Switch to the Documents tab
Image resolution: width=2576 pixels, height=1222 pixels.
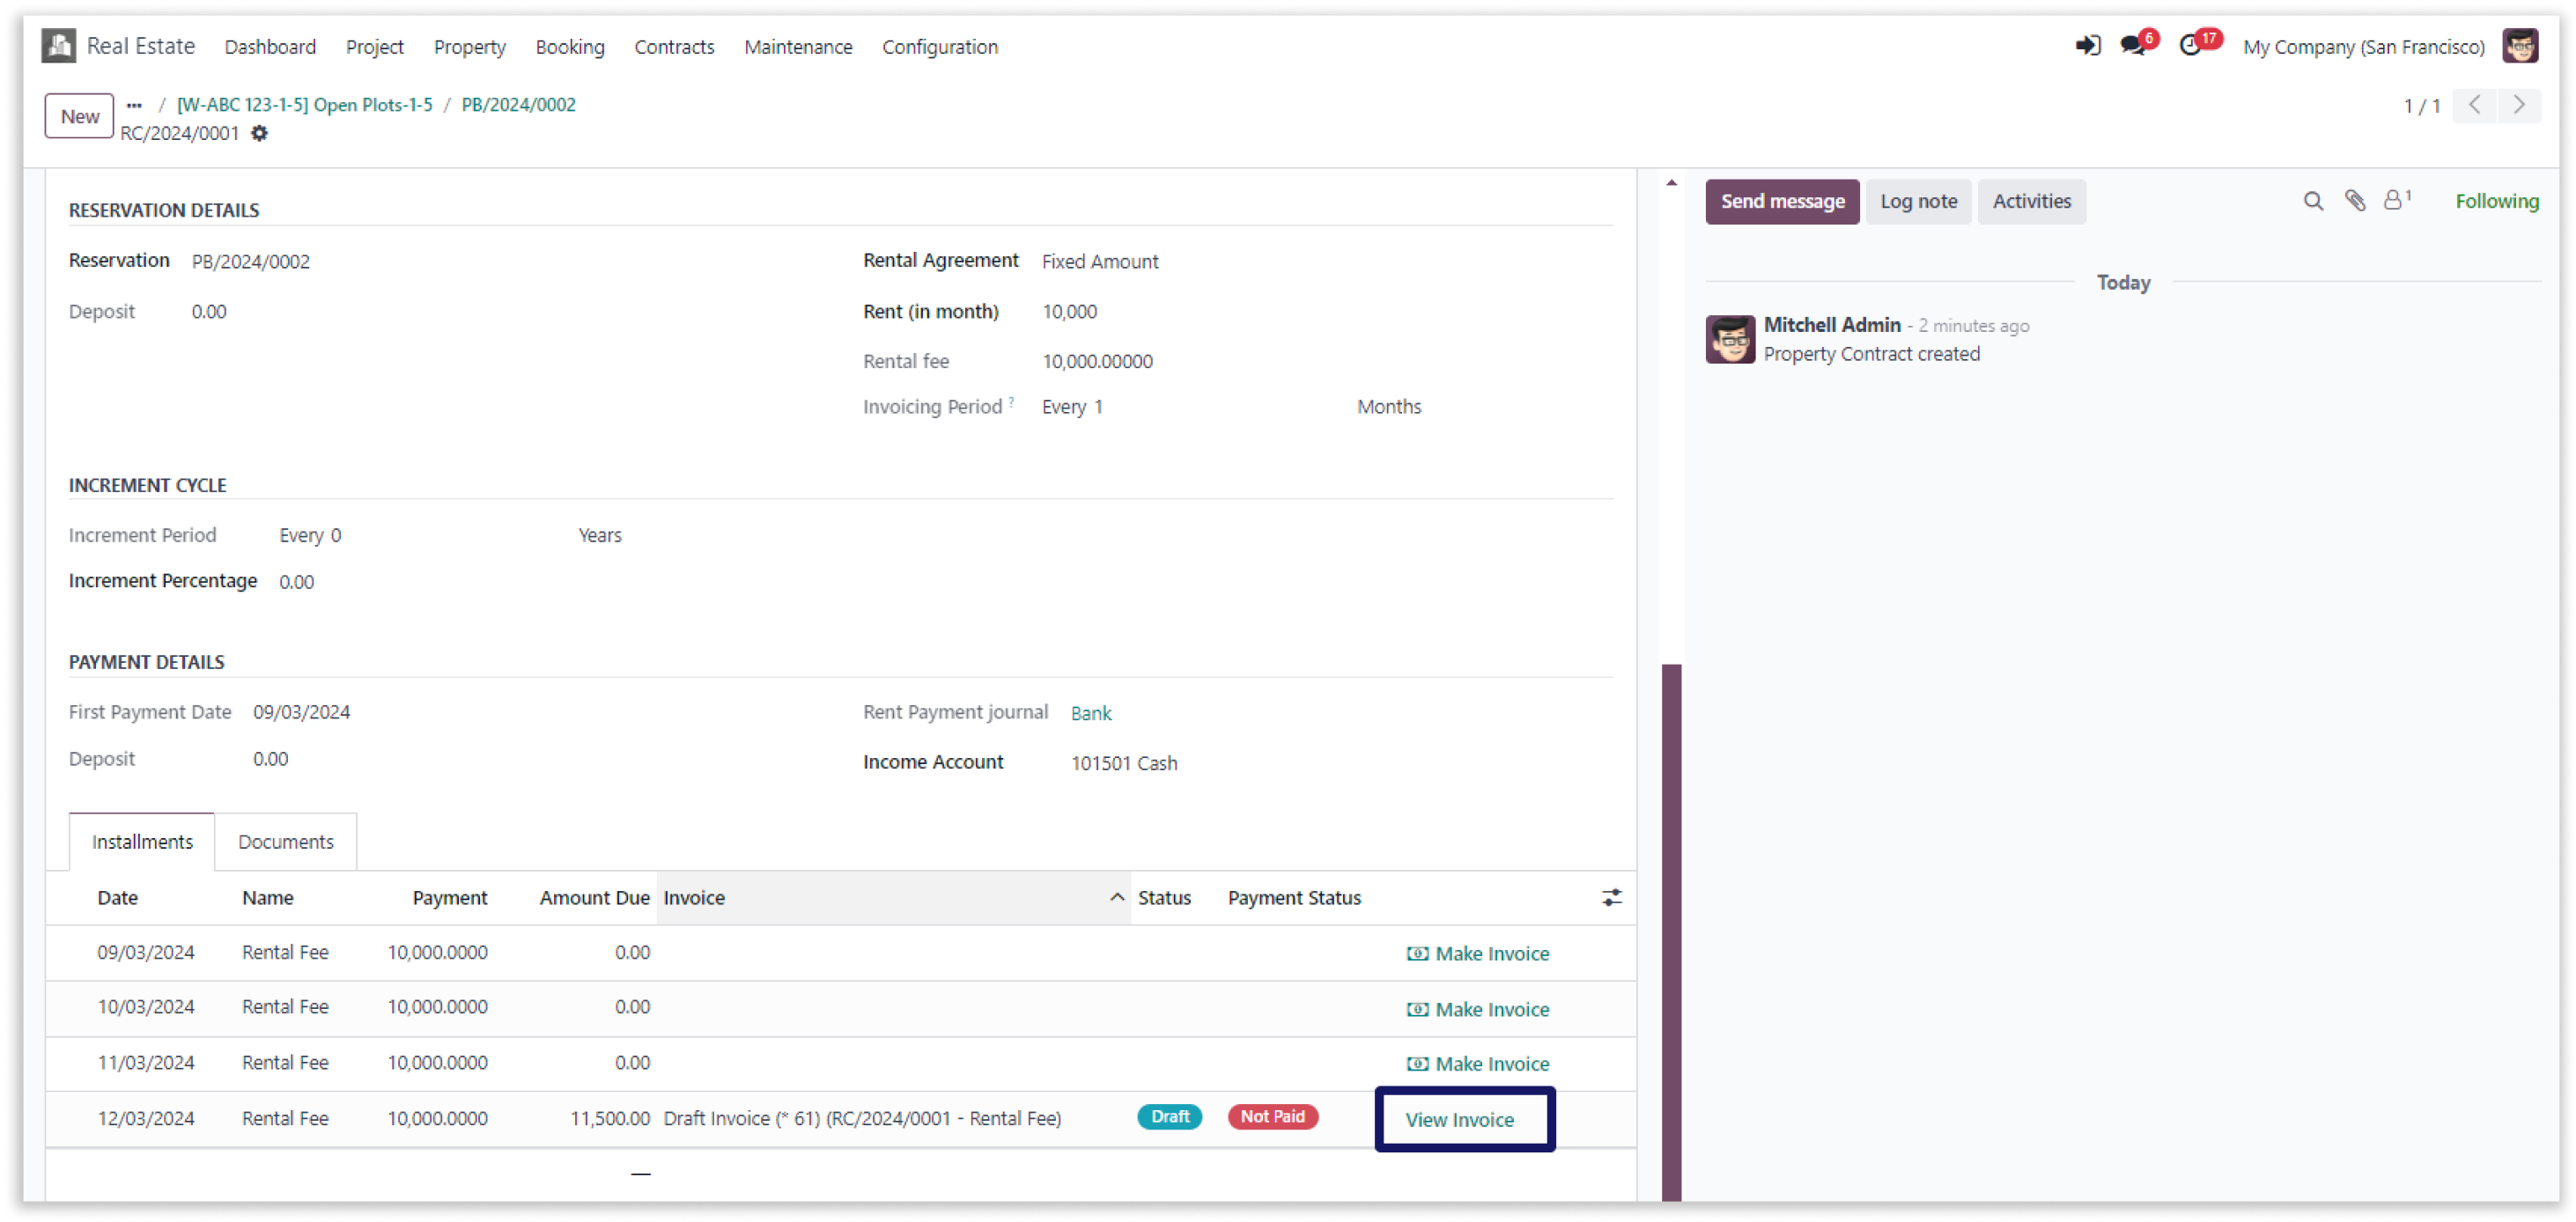[x=286, y=842]
